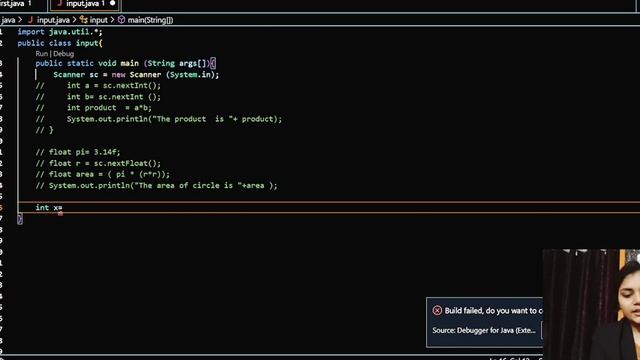This screenshot has width=640, height=360.
Task: Click the red error icon in Build failed notification
Action: click(x=437, y=311)
